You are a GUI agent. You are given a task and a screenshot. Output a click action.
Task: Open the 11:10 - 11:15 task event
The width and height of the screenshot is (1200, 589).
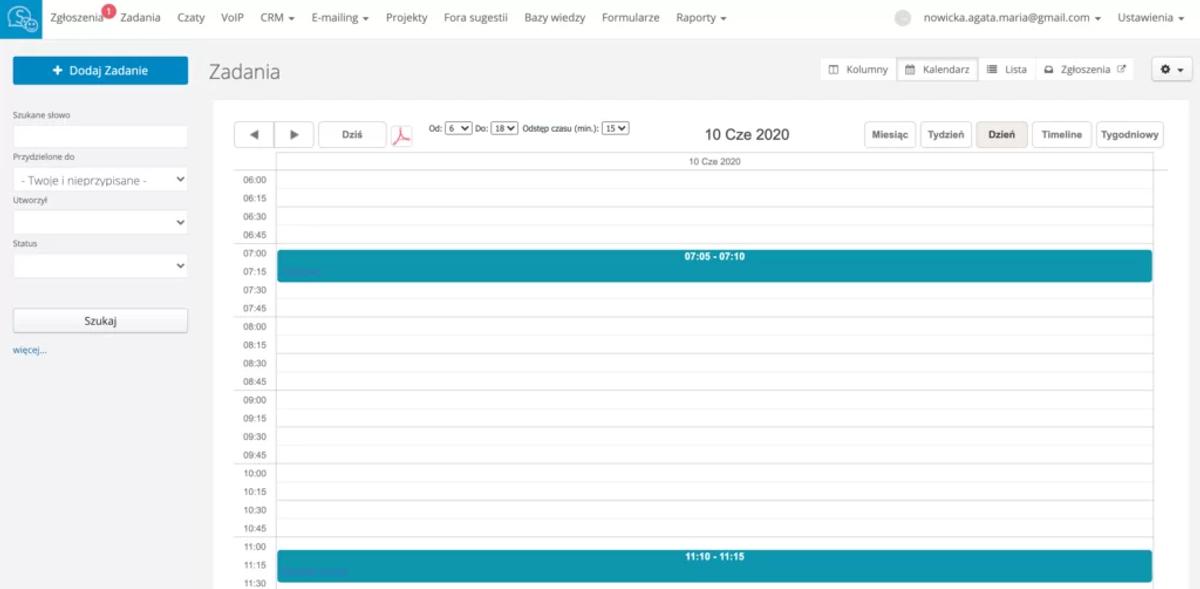(x=714, y=566)
